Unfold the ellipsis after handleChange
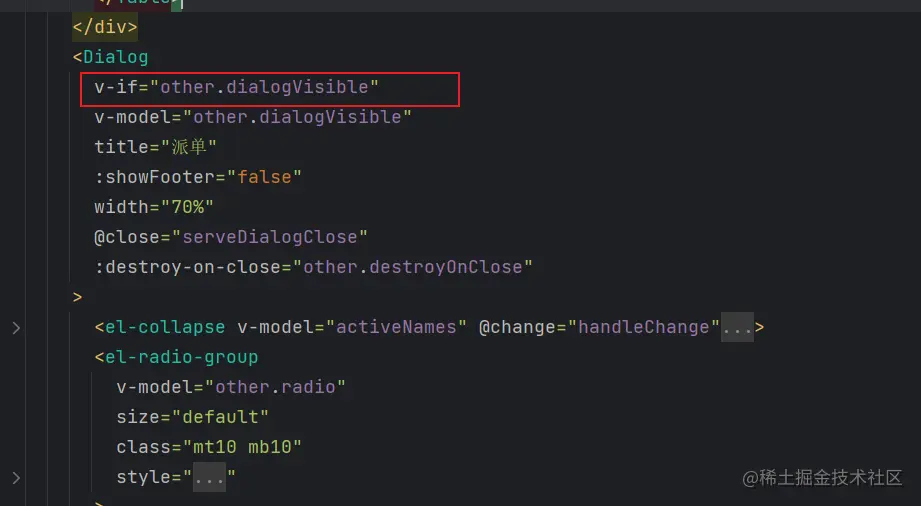 737,327
